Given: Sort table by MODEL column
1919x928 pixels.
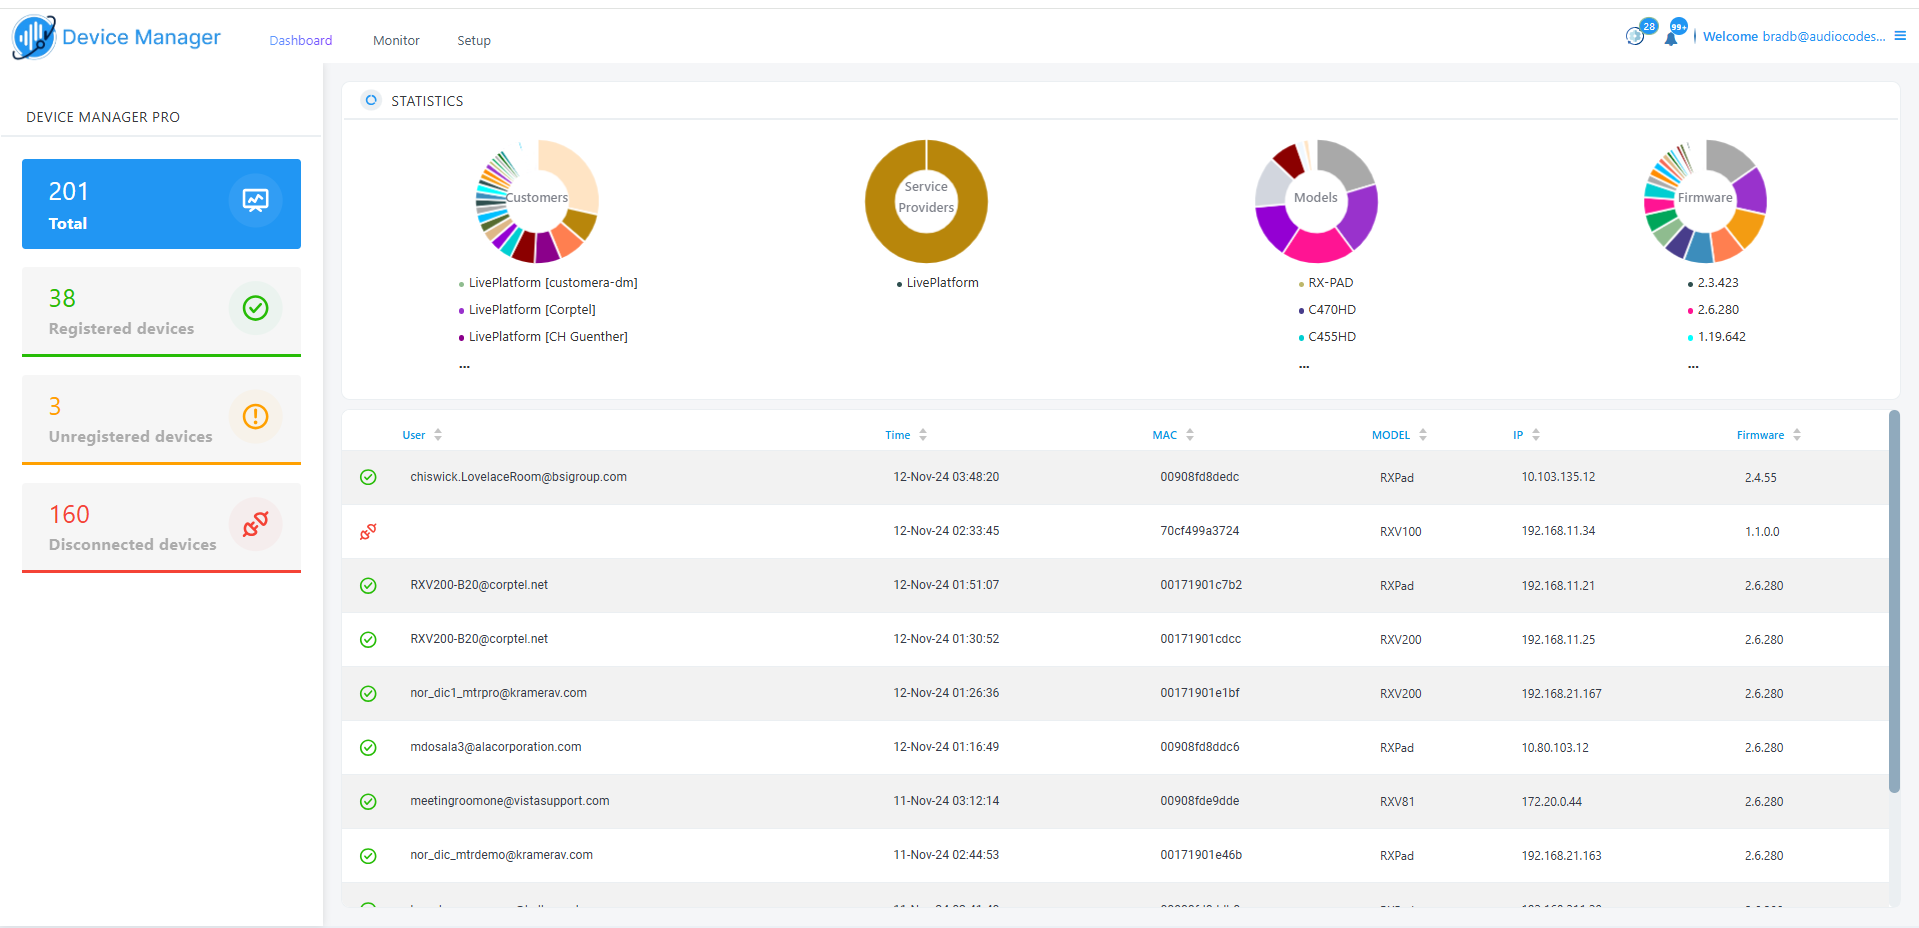Looking at the screenshot, I should (x=1399, y=435).
